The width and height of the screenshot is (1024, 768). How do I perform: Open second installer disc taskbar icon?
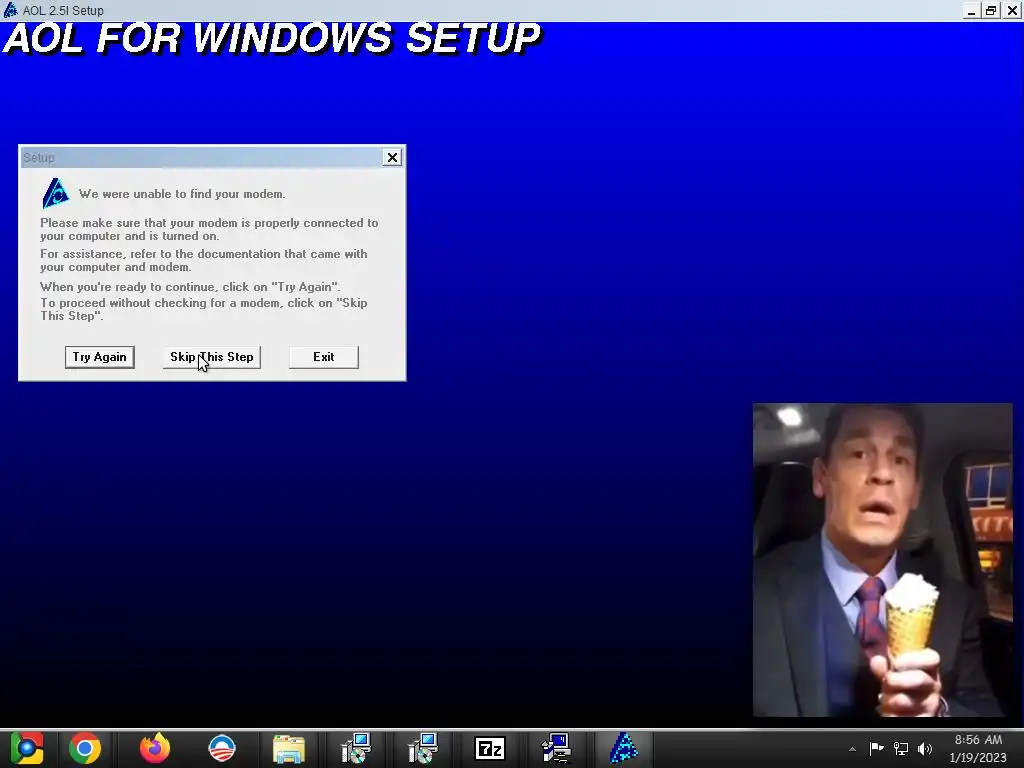[x=423, y=748]
